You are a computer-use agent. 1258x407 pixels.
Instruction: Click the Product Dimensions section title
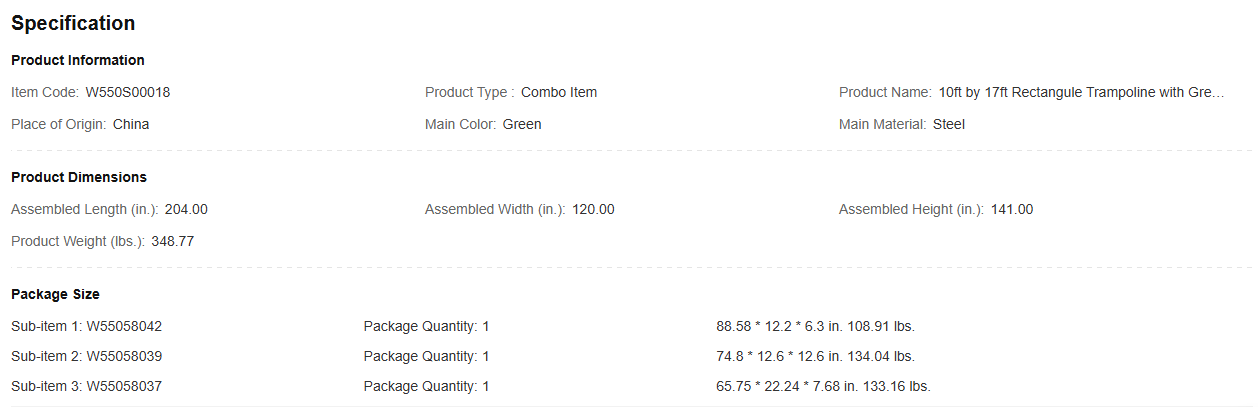click(79, 177)
